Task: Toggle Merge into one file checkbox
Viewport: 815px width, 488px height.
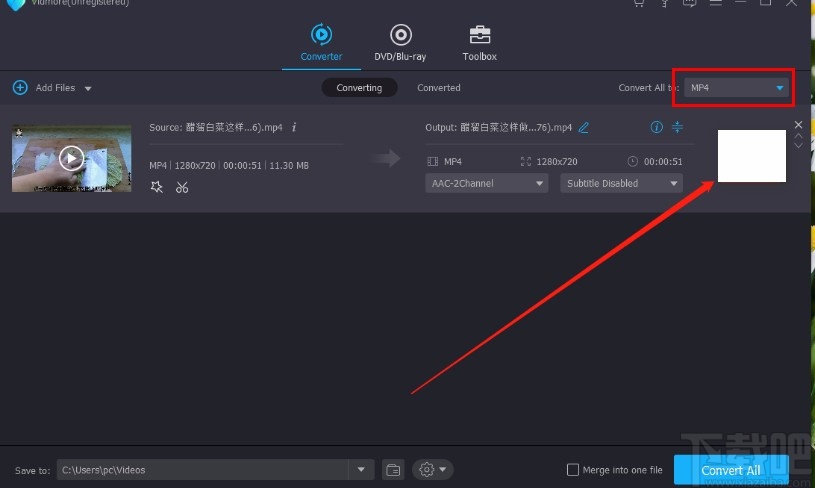Action: click(572, 470)
